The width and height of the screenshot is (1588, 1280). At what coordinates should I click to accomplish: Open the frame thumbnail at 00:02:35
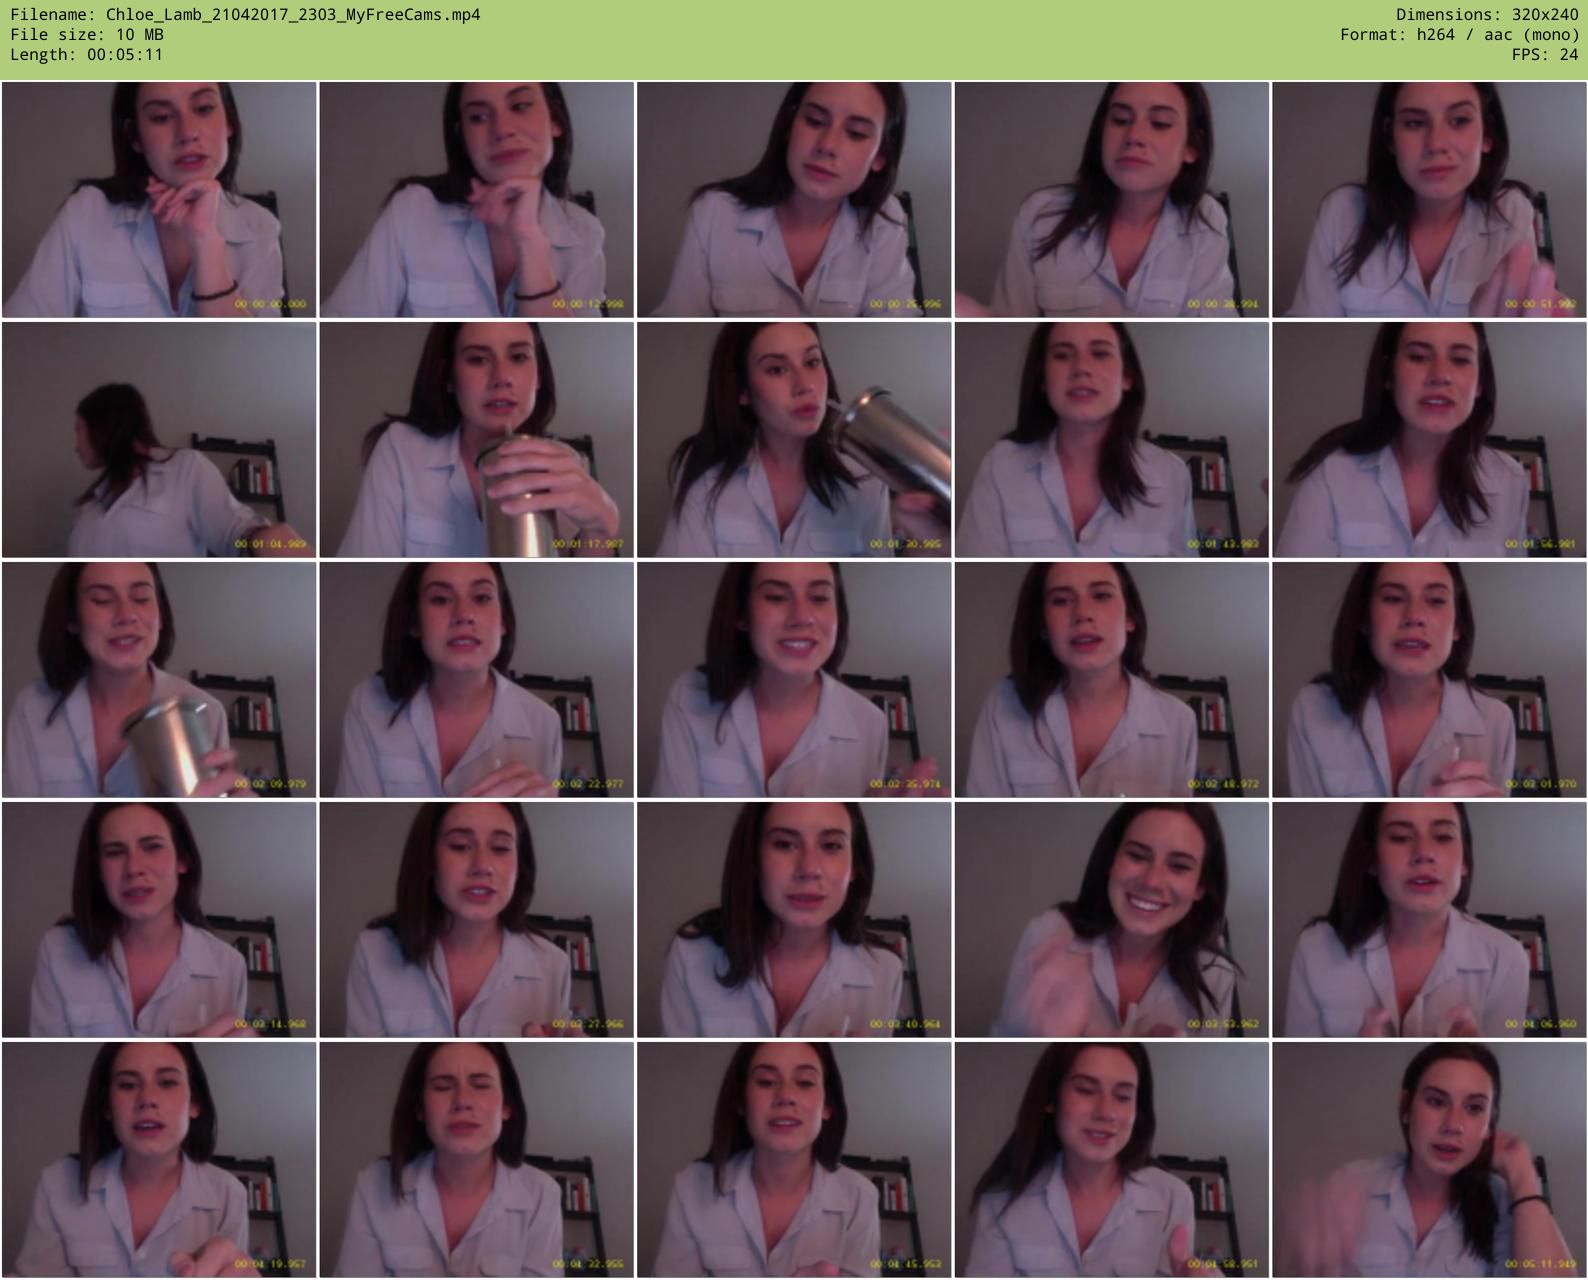click(794, 680)
